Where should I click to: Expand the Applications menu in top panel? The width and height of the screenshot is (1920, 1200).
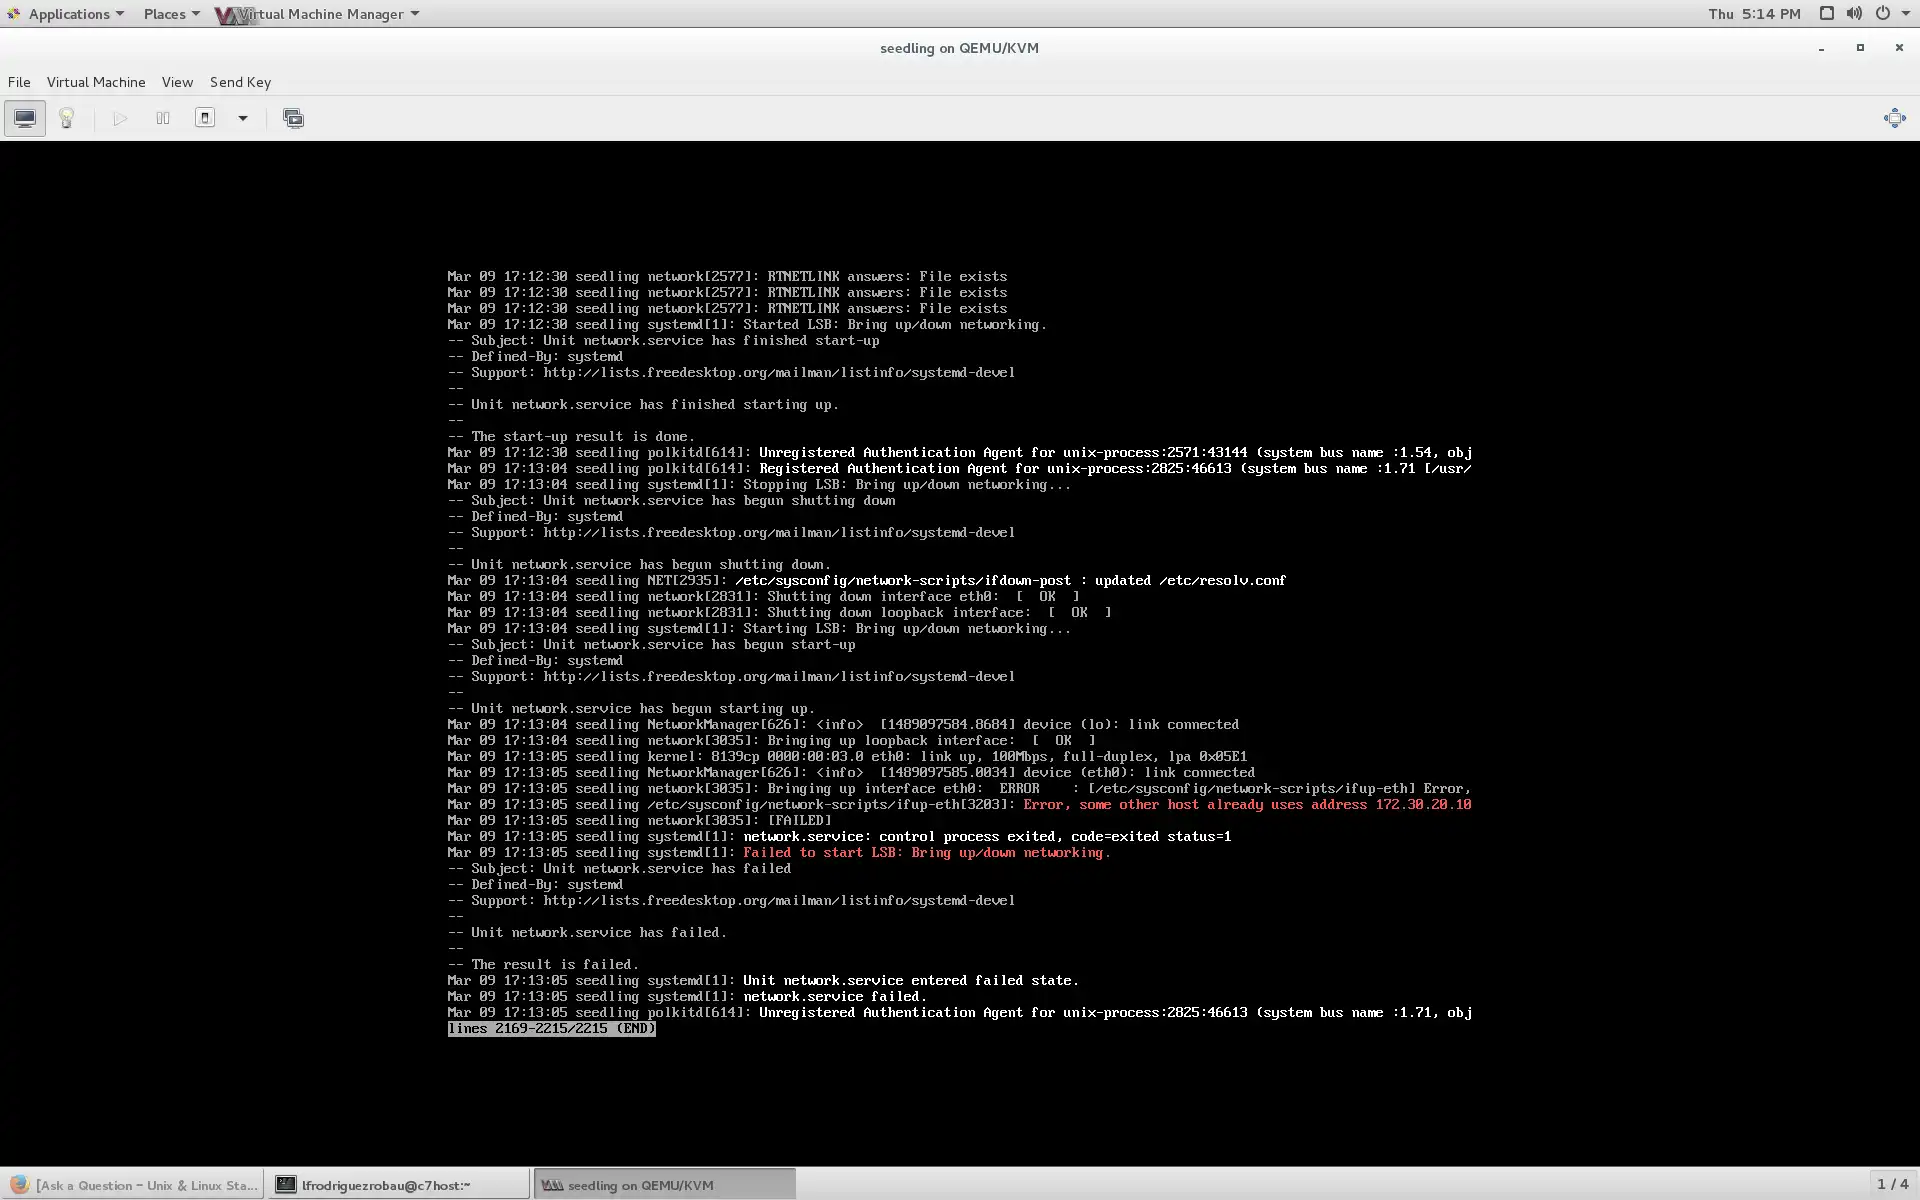coord(68,14)
